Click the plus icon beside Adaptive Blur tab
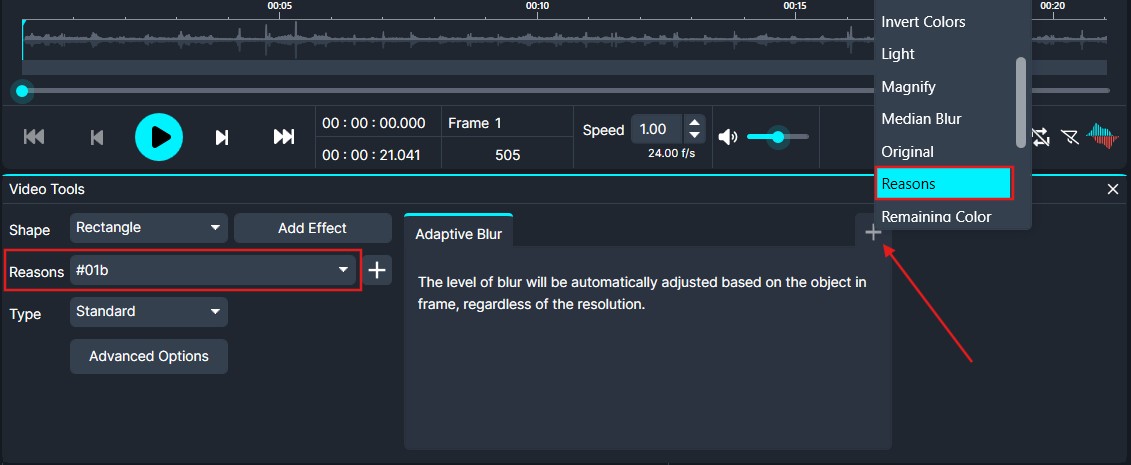 [x=873, y=233]
